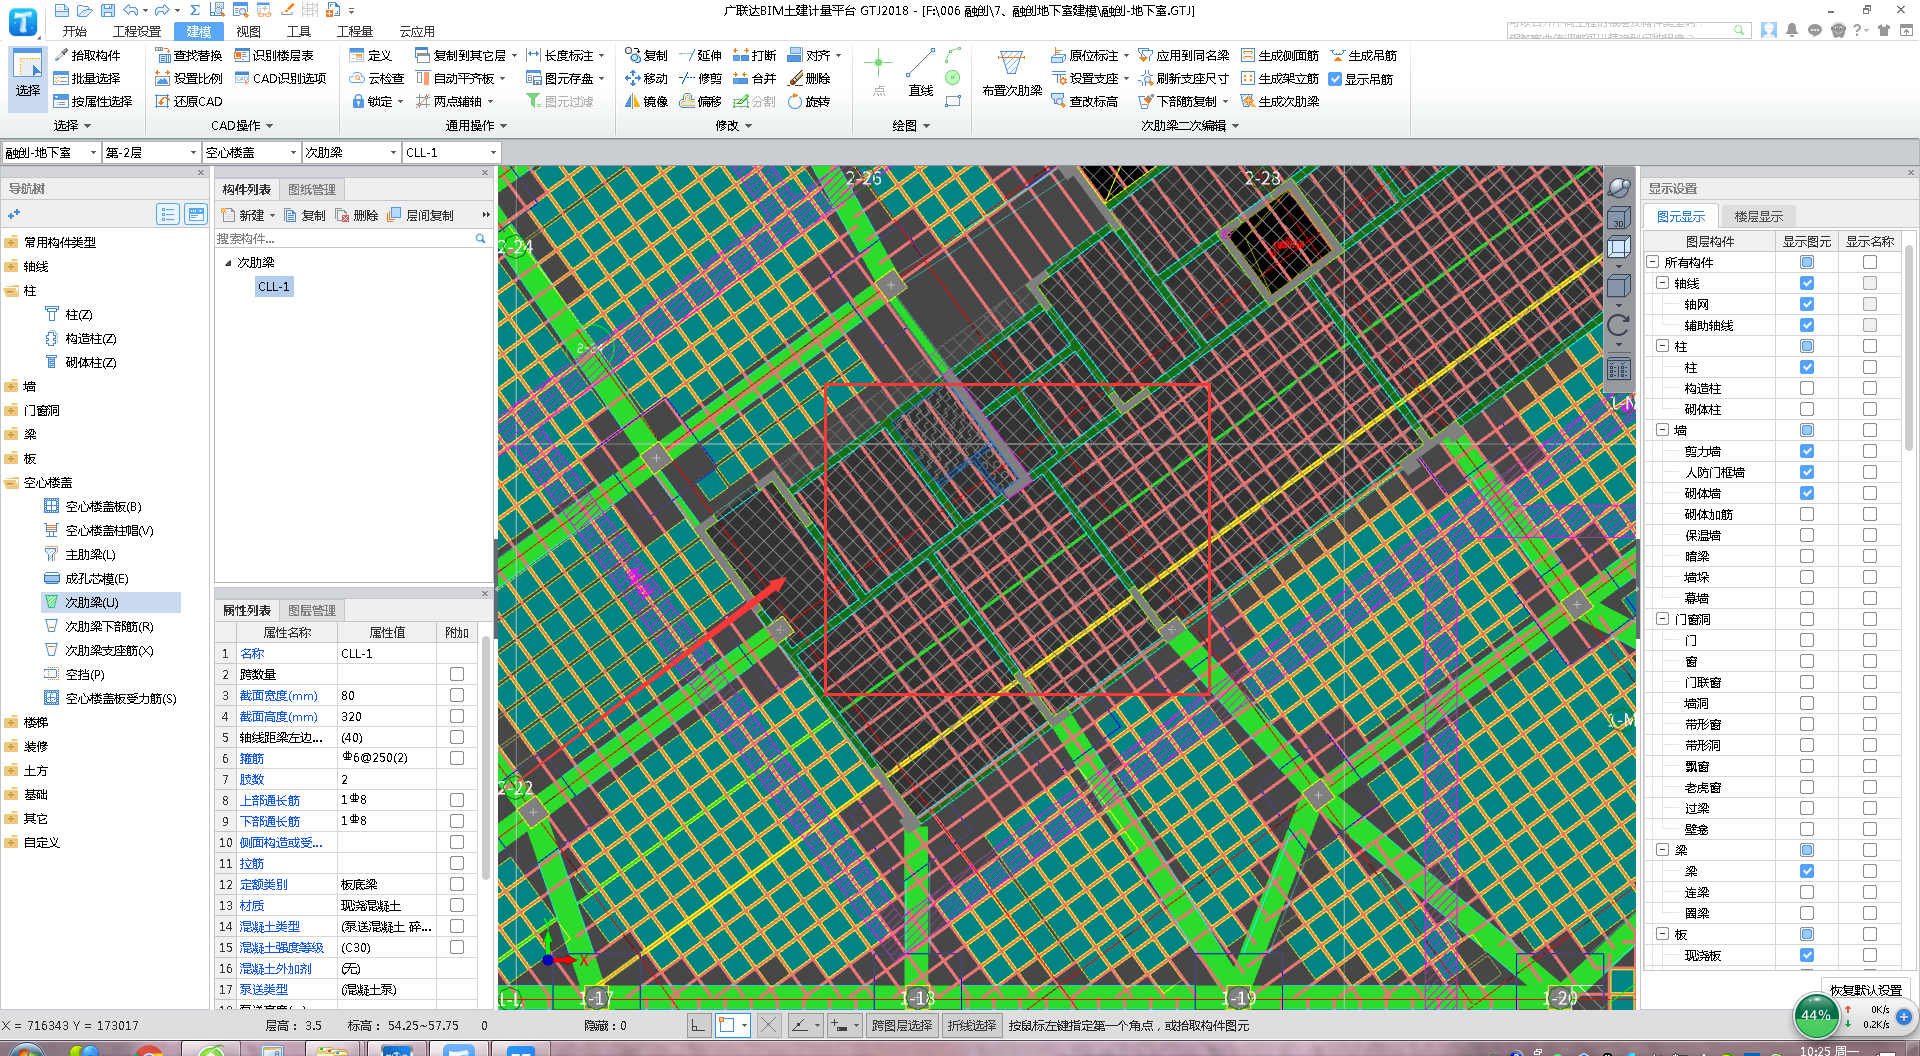Select the 打断 tool
The height and width of the screenshot is (1056, 1920).
(754, 55)
